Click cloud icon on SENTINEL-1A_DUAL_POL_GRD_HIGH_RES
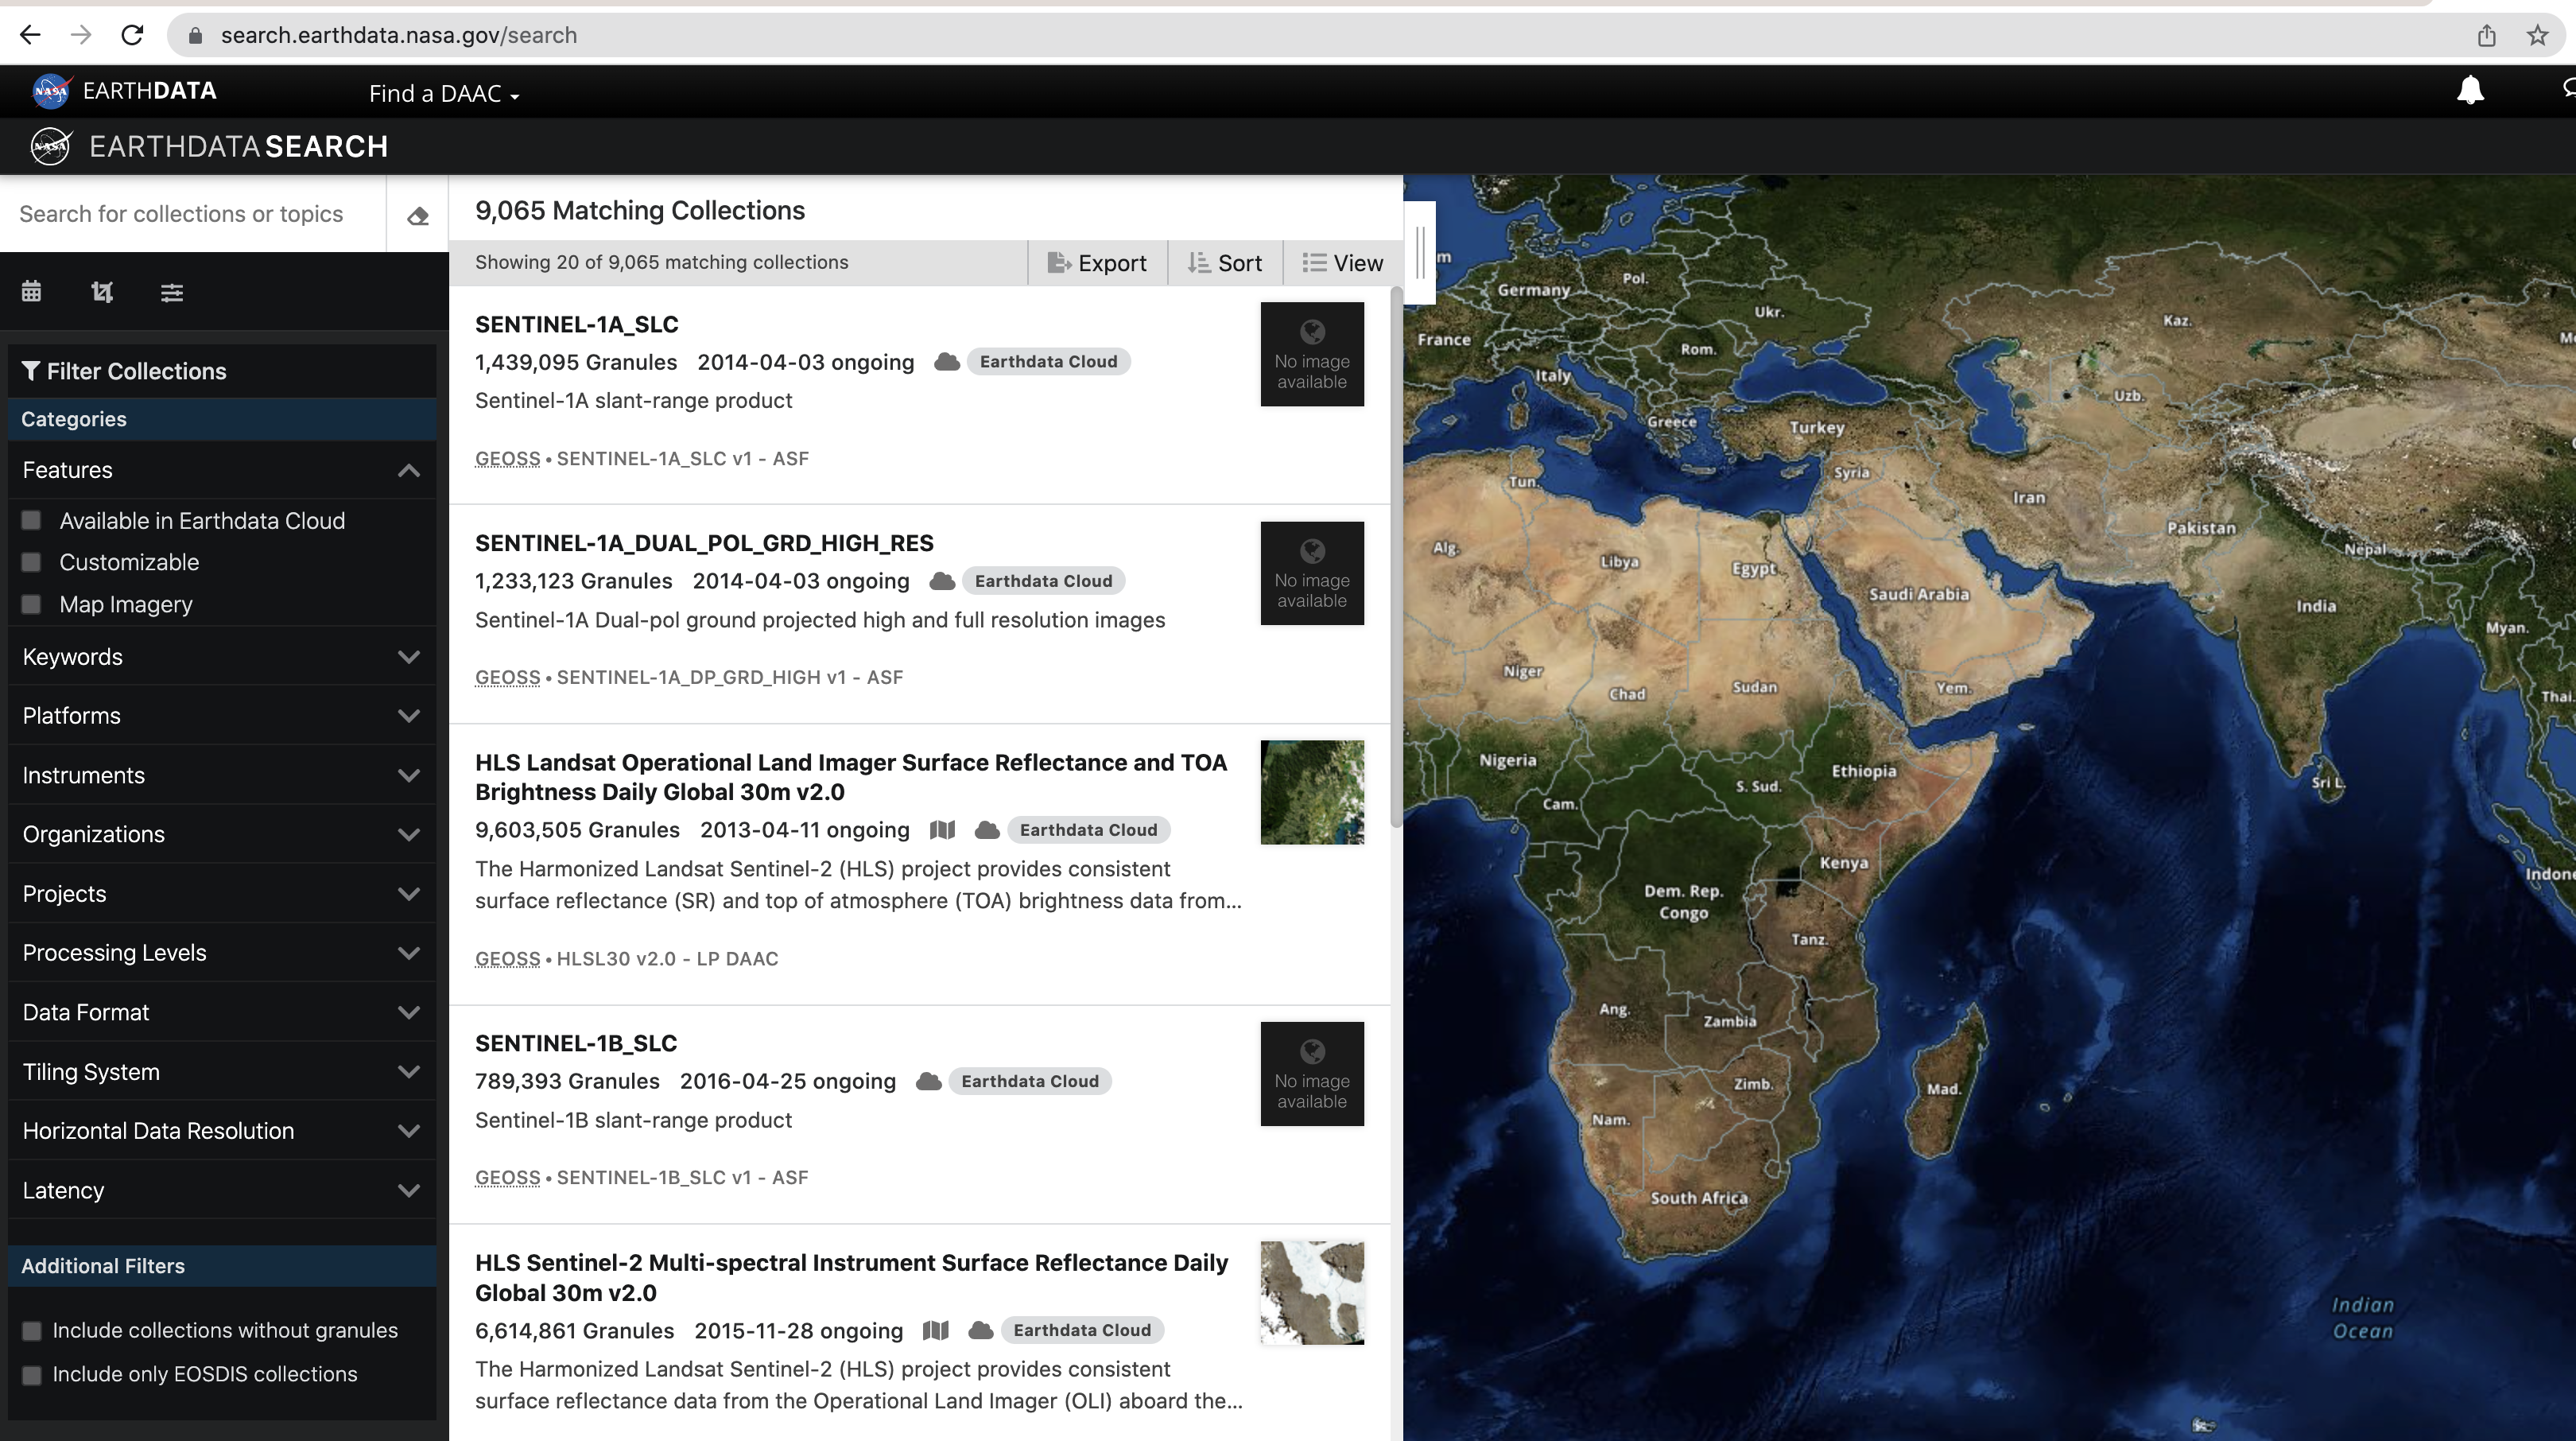 942,581
